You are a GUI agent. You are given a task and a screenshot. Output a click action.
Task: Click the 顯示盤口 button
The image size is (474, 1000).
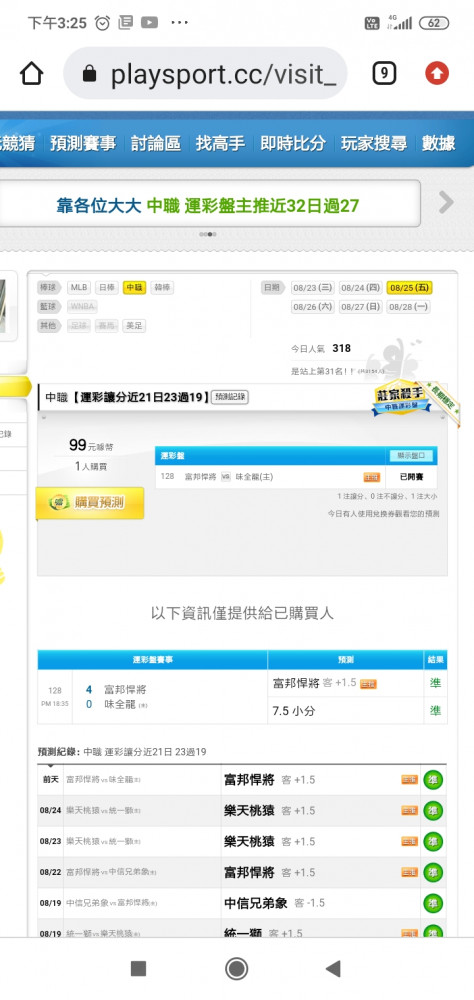click(x=413, y=456)
